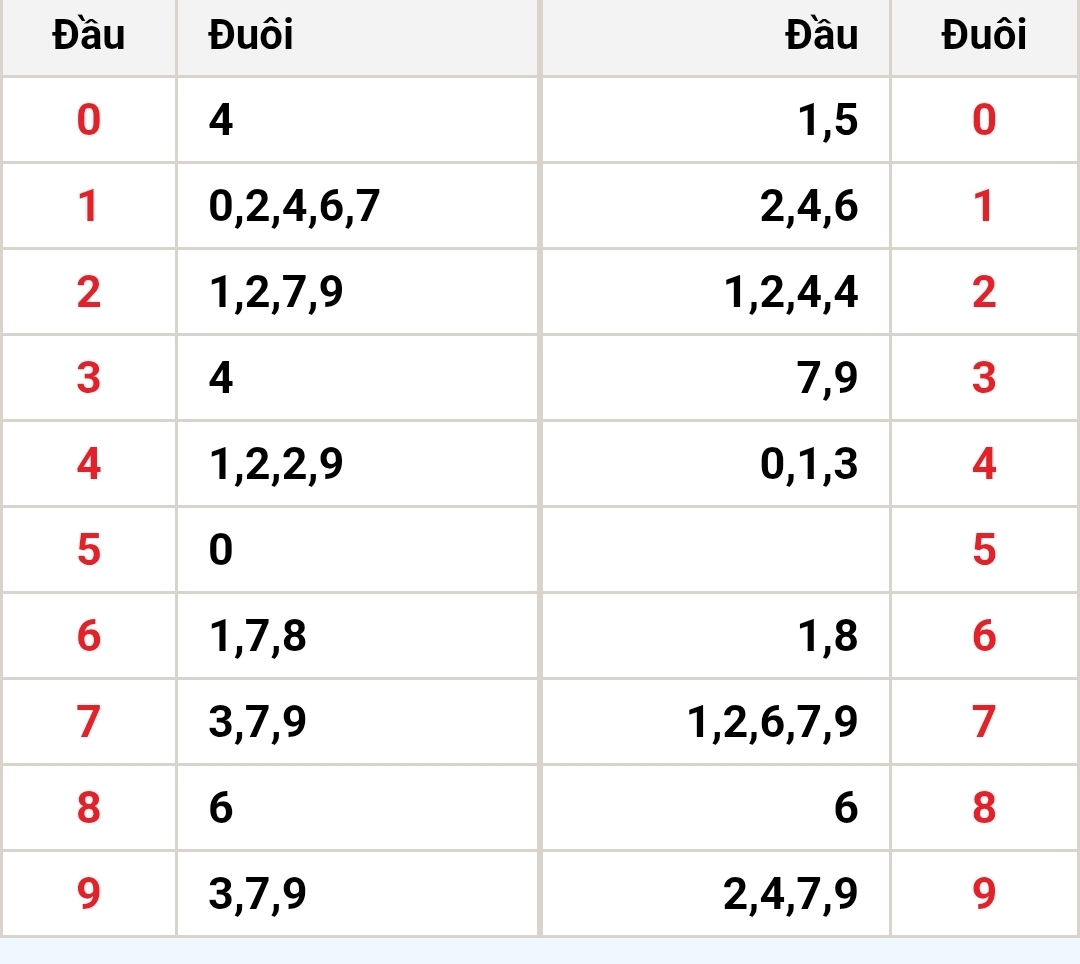The image size is (1080, 964).
Task: Click the cell with 1,2,7,9
Action: [x=357, y=292]
